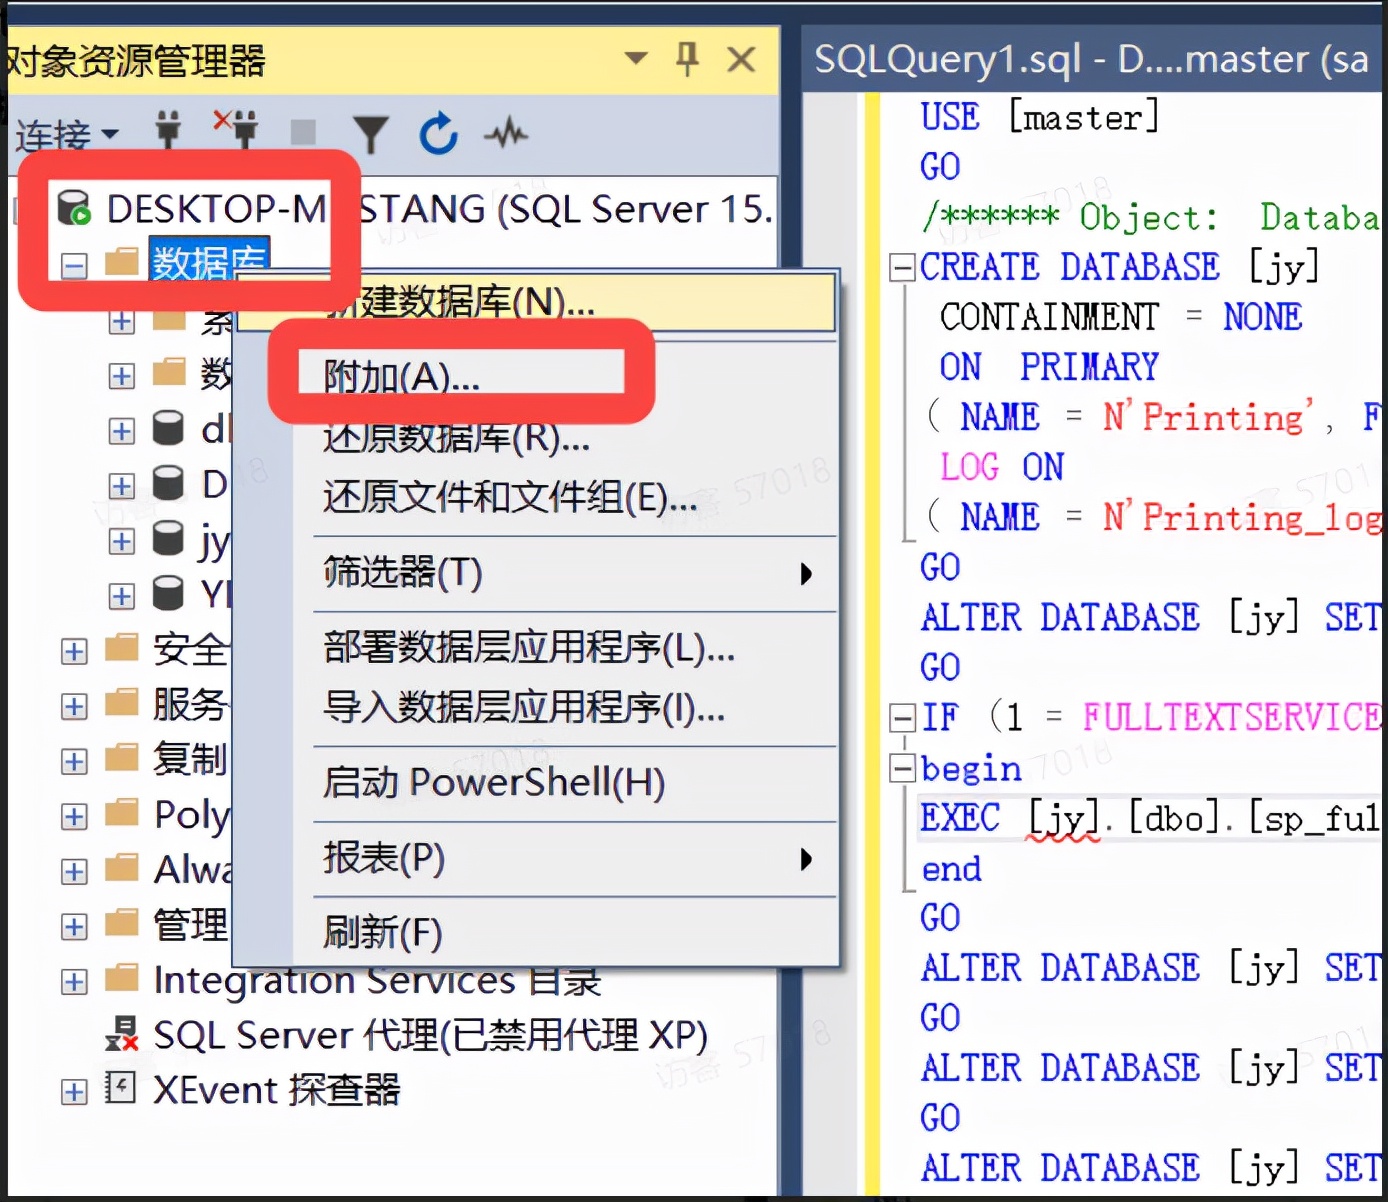Viewport: 1388px width, 1202px height.
Task: Choose 附加(A)... from the context menu
Action: tap(536, 377)
